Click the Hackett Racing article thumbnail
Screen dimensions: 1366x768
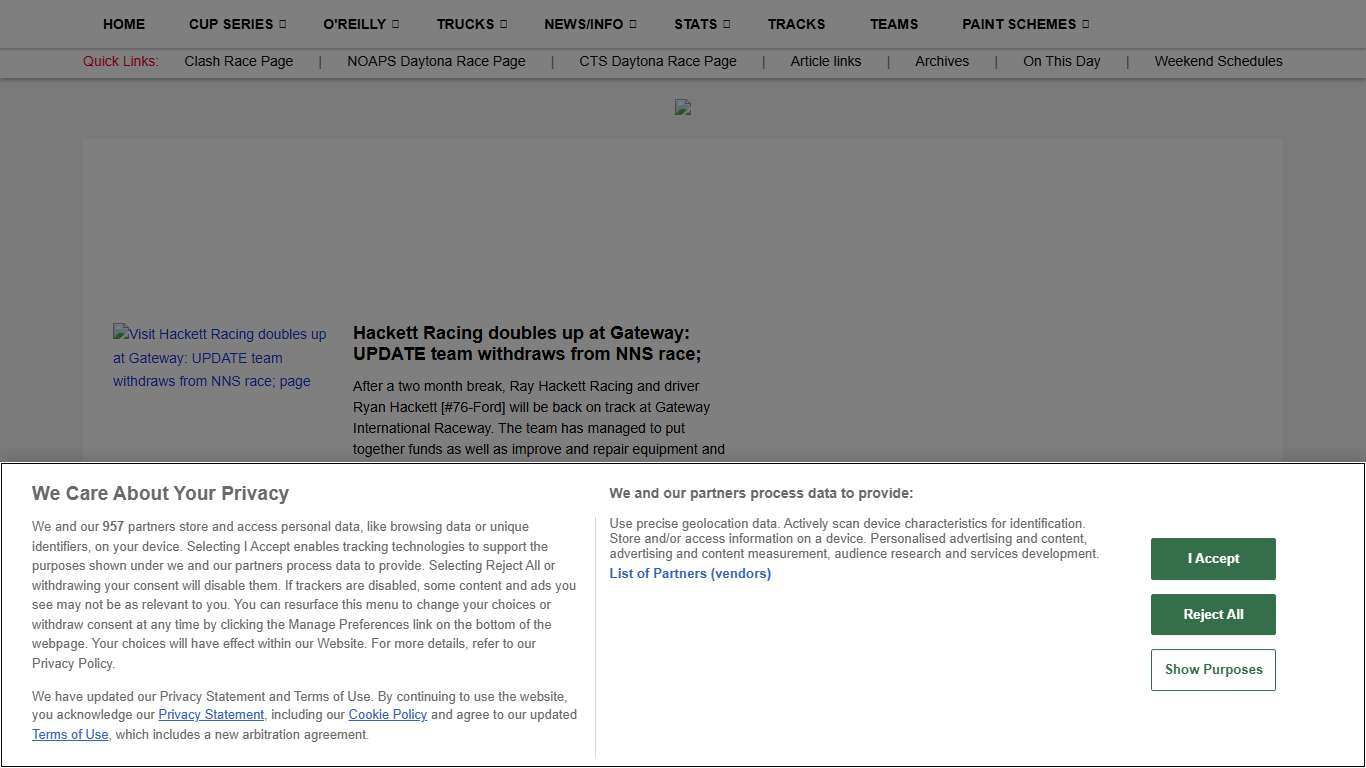219,357
